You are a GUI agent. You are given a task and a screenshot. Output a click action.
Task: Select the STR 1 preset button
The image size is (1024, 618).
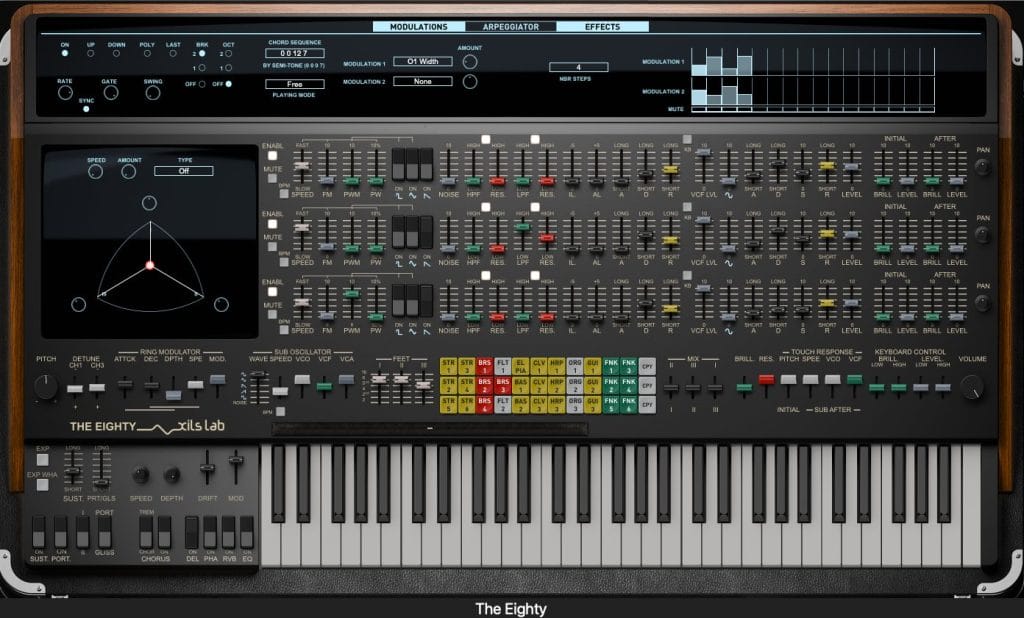click(448, 367)
